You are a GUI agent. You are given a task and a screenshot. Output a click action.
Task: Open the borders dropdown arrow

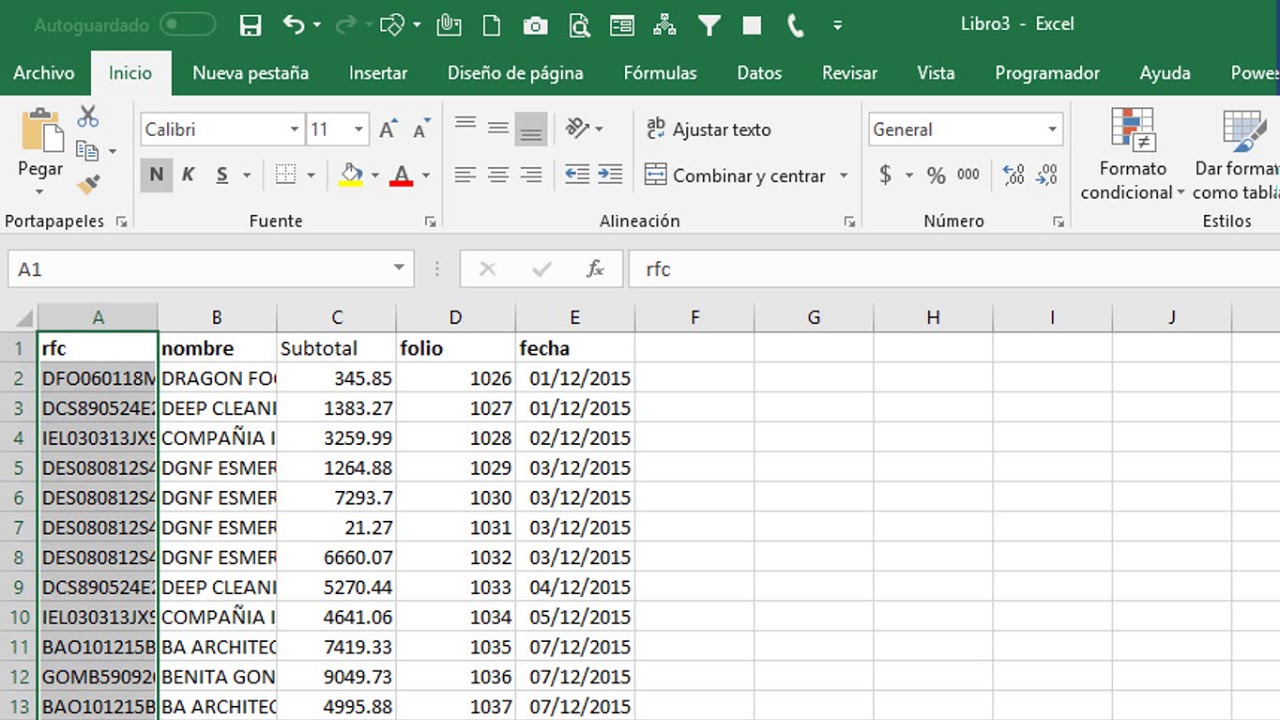pos(310,175)
